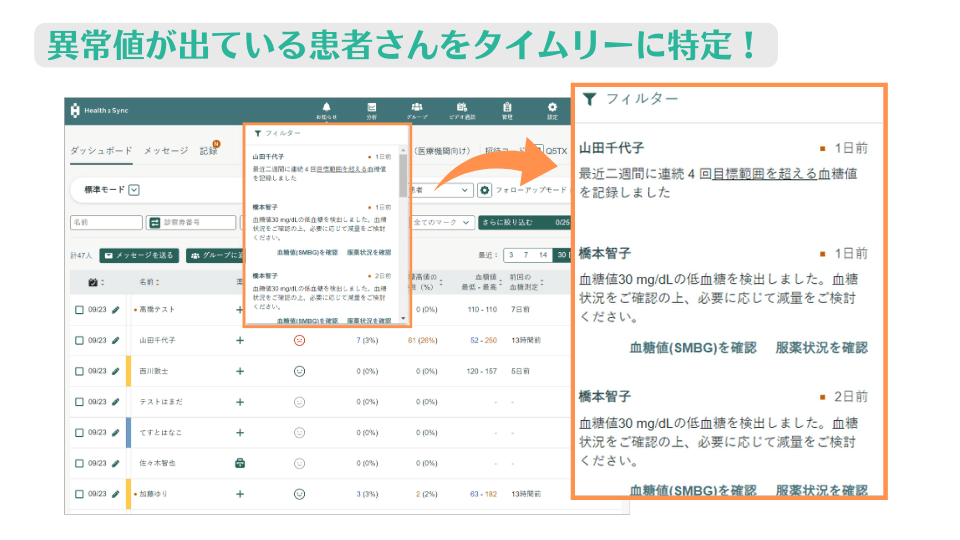Screen dimensions: 960x540
Task: Open the 管理 icon in header
Action: (x=508, y=108)
